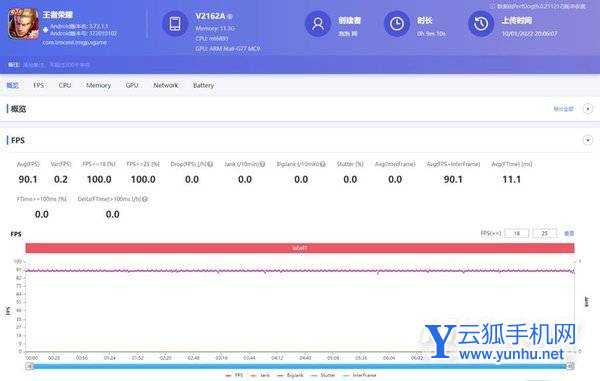Click help icon beside Jank metric
Image resolution: width=600 pixels, height=381 pixels.
[x=262, y=164]
